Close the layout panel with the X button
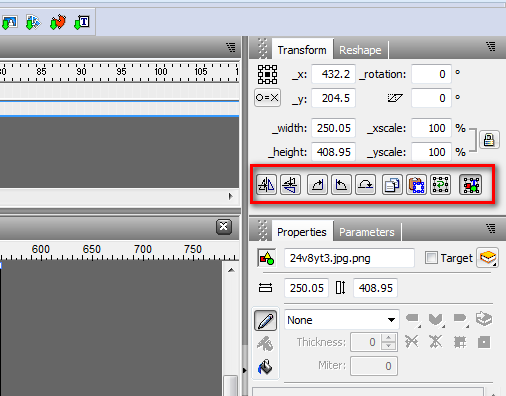 coord(224,227)
